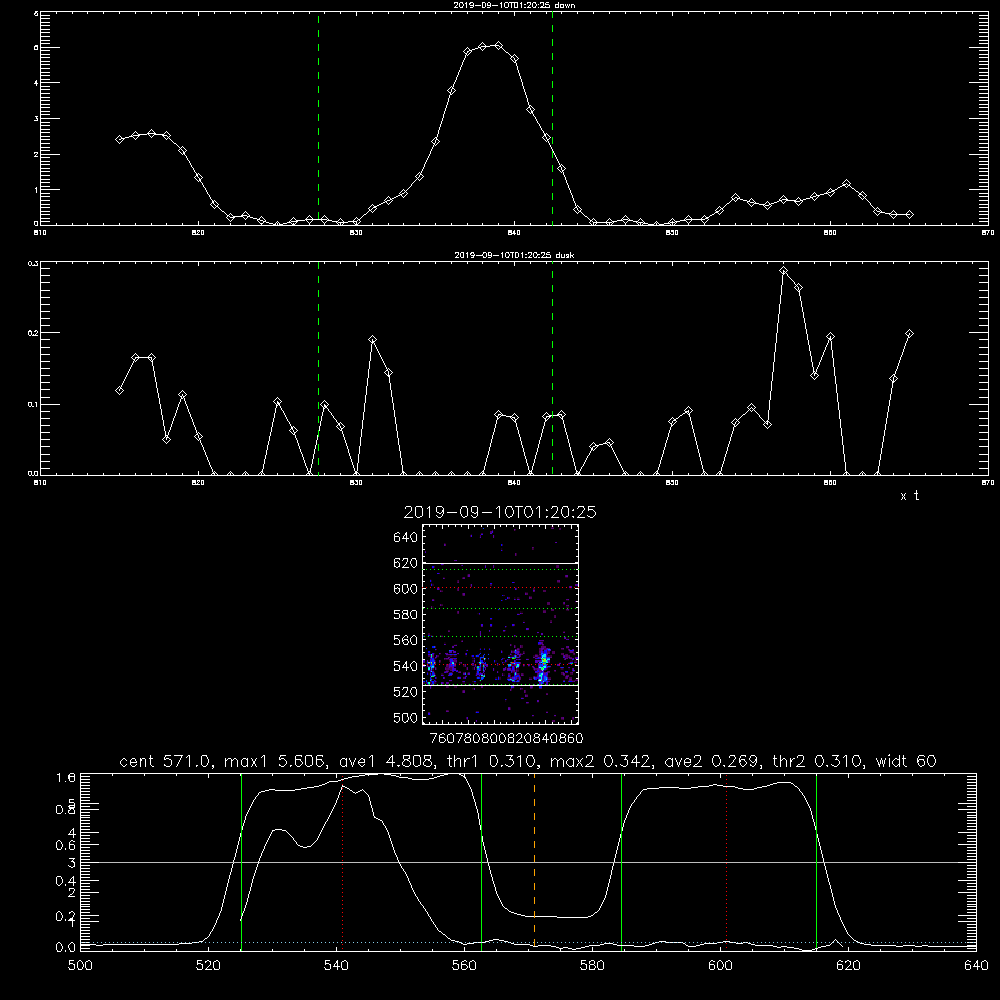Screen dimensions: 1000x1000
Task: Click the red dotted line near 601 in bottom plot
Action: (x=726, y=861)
